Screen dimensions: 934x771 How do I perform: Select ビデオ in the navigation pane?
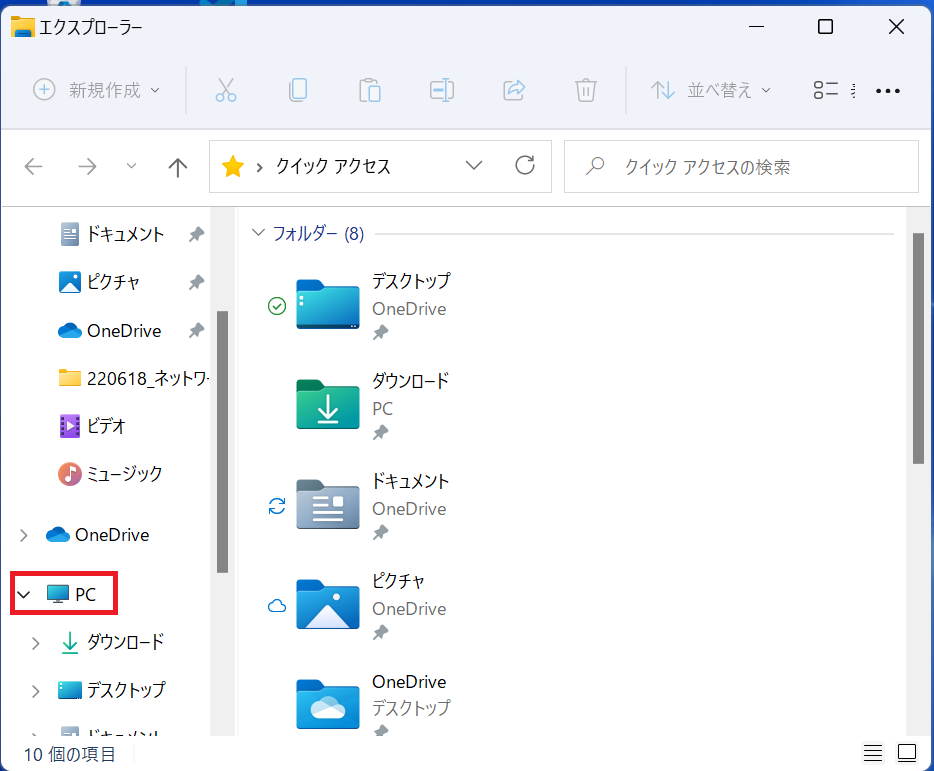click(106, 426)
